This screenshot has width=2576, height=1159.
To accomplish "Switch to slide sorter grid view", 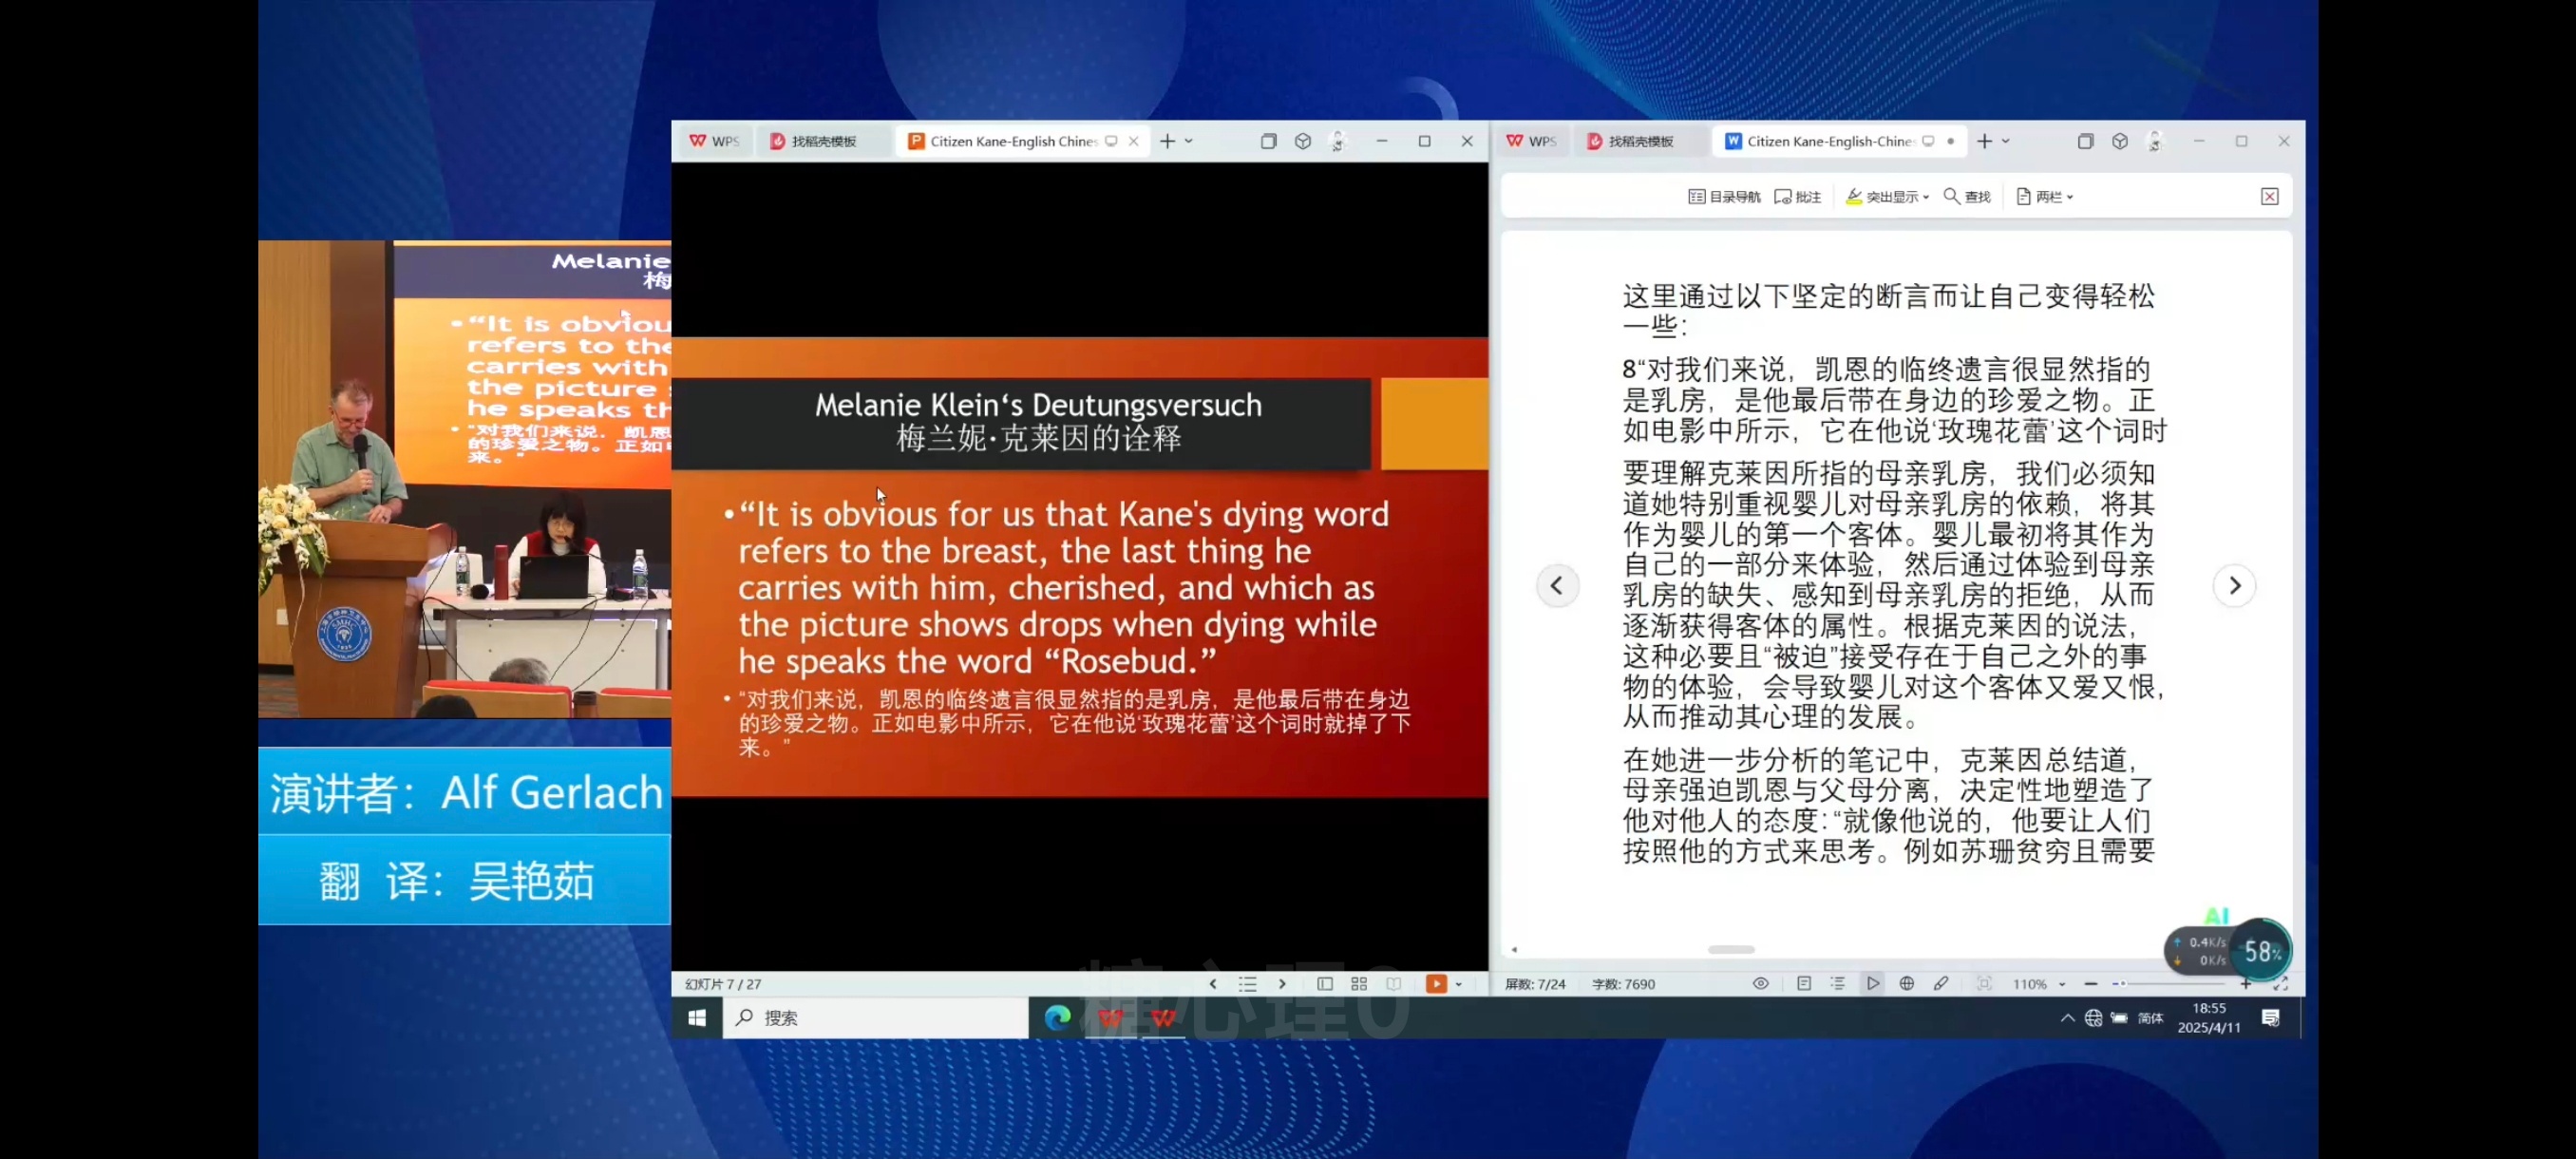I will click(1358, 984).
